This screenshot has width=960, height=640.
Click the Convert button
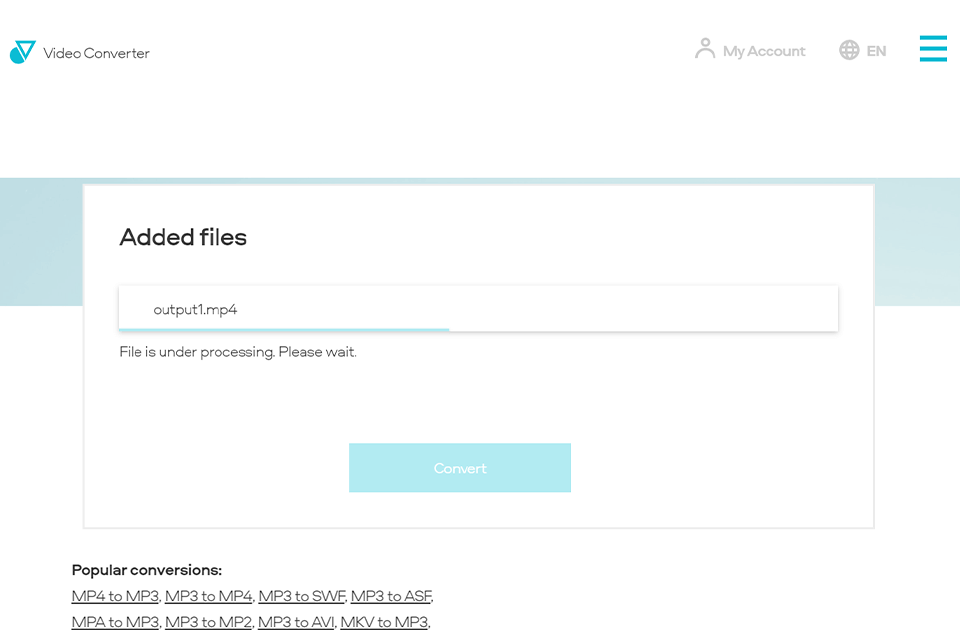459,467
